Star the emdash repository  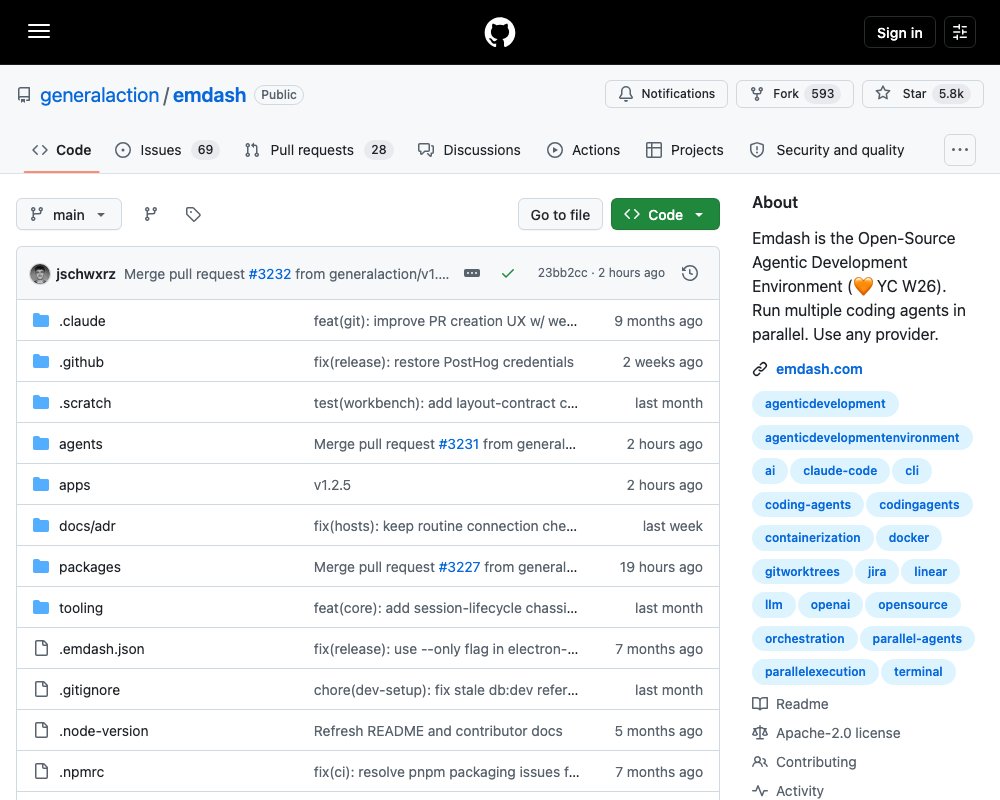coord(923,94)
